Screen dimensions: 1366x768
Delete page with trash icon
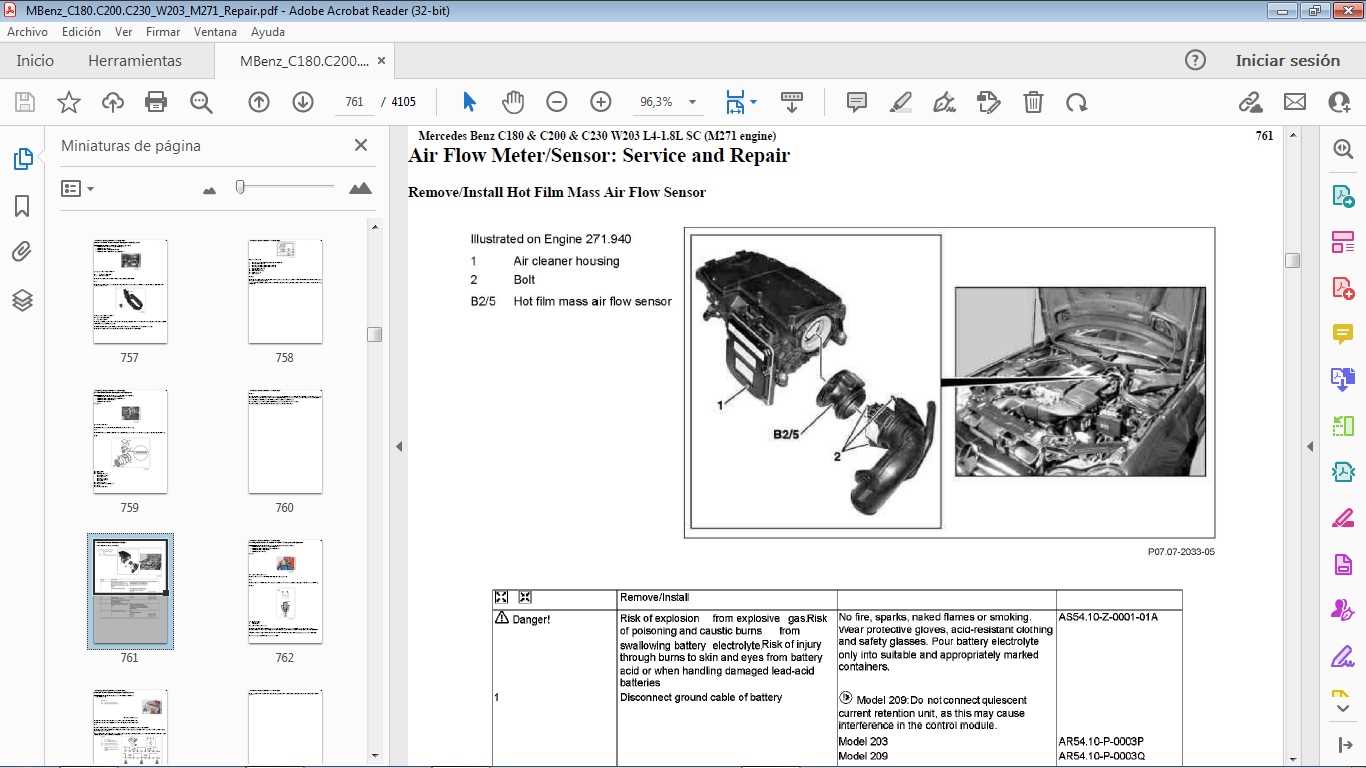1034,102
